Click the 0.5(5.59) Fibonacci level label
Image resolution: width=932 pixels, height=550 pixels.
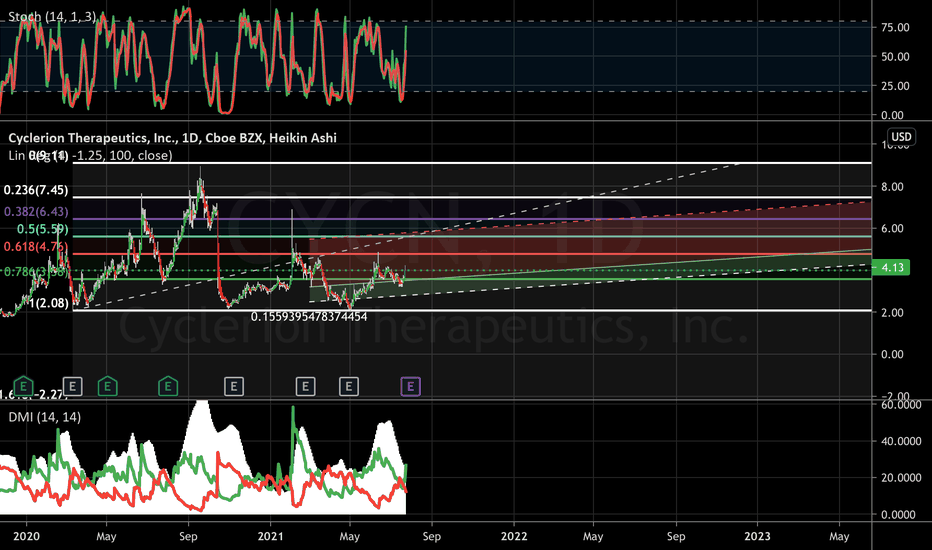42,228
